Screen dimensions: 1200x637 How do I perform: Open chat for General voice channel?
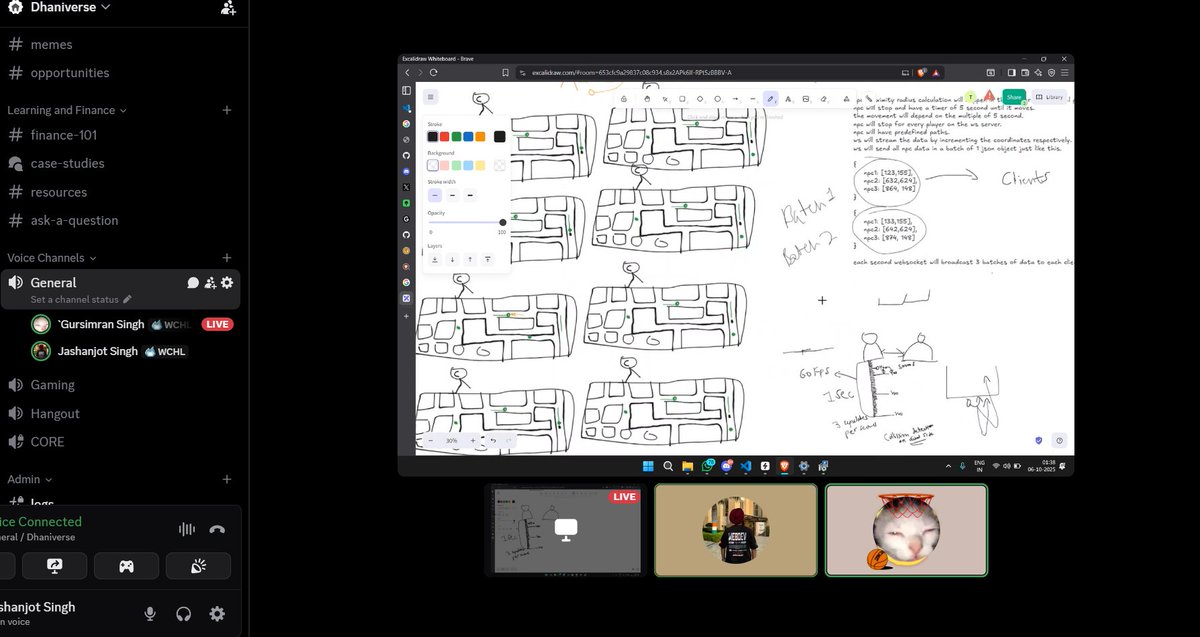coord(194,283)
